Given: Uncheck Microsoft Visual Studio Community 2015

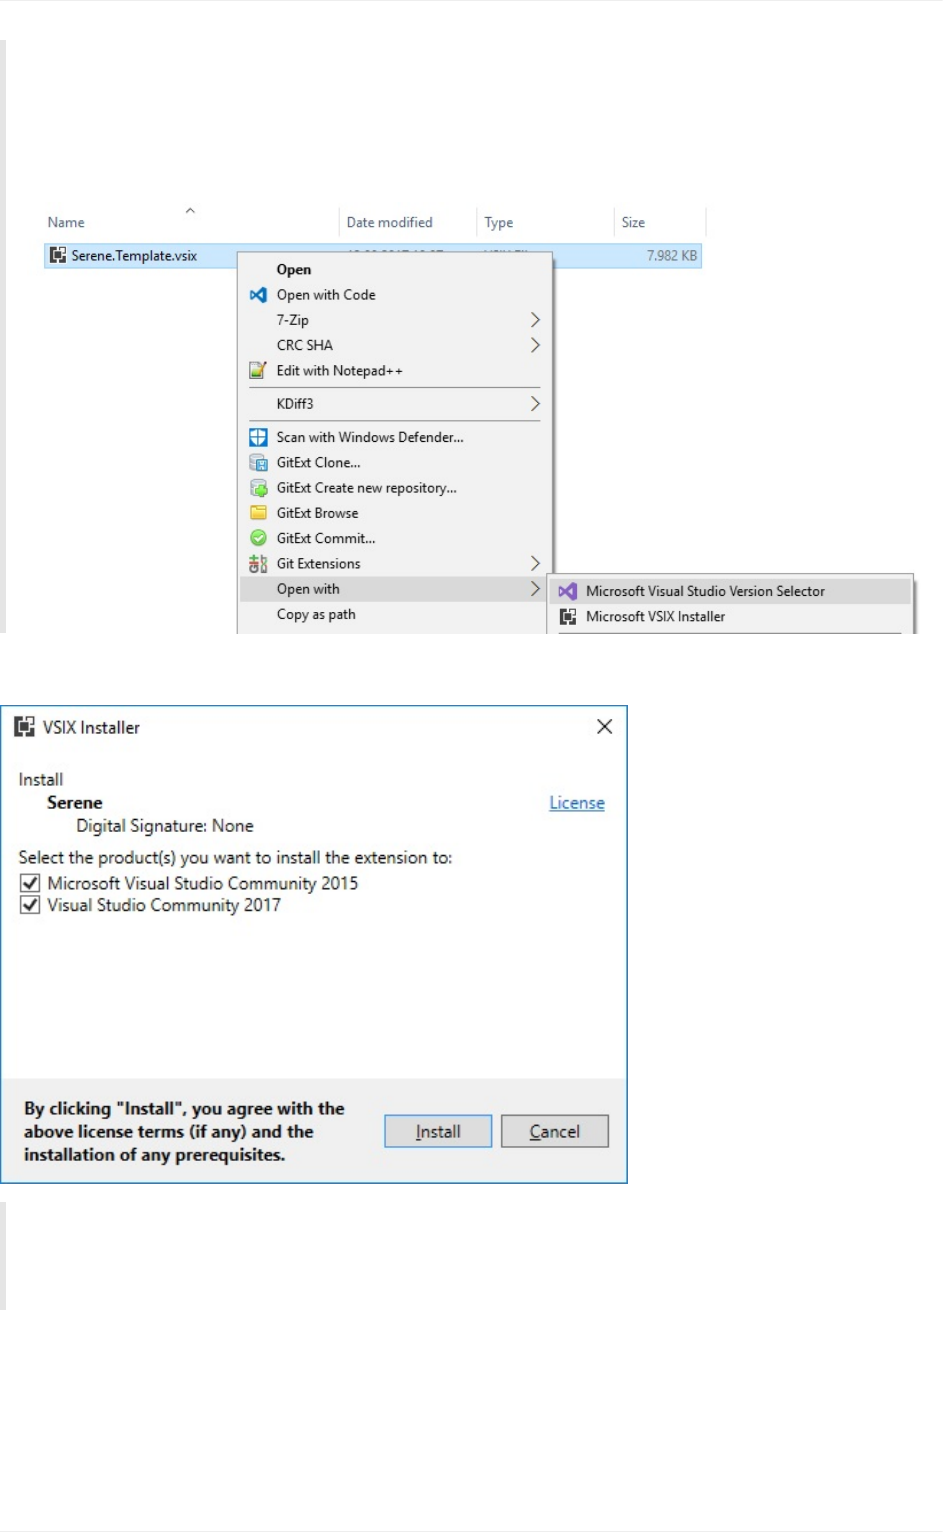Looking at the screenshot, I should pos(30,883).
